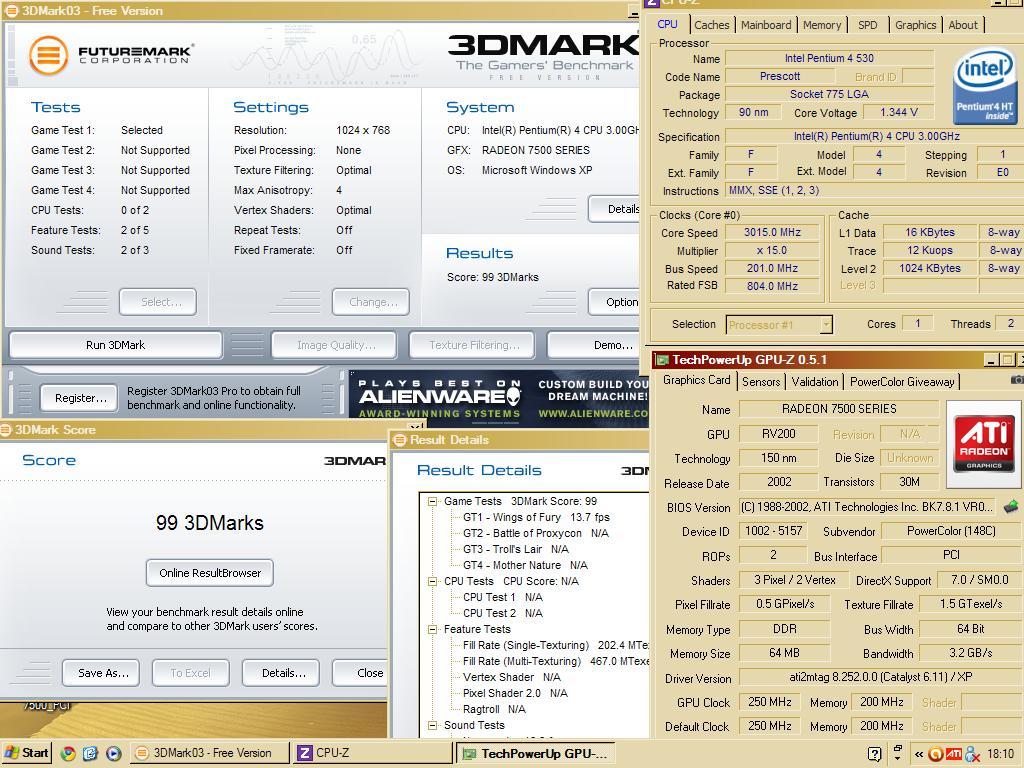The width and height of the screenshot is (1024, 768).
Task: Select the GPU-Z Graphics Card tab
Action: point(696,380)
